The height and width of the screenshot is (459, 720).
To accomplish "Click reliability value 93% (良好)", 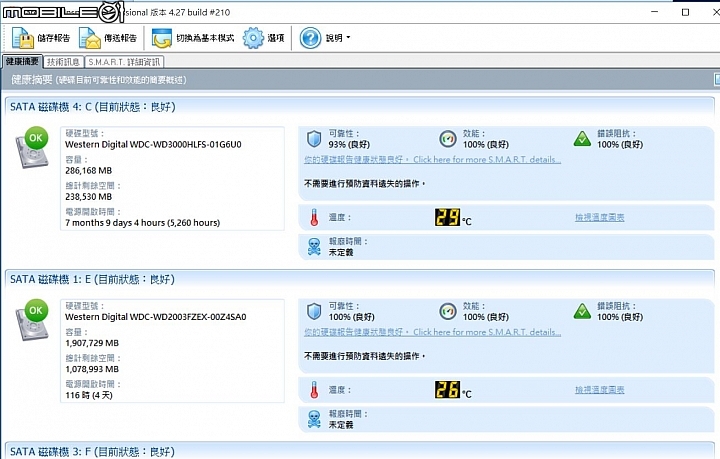I will [x=349, y=145].
